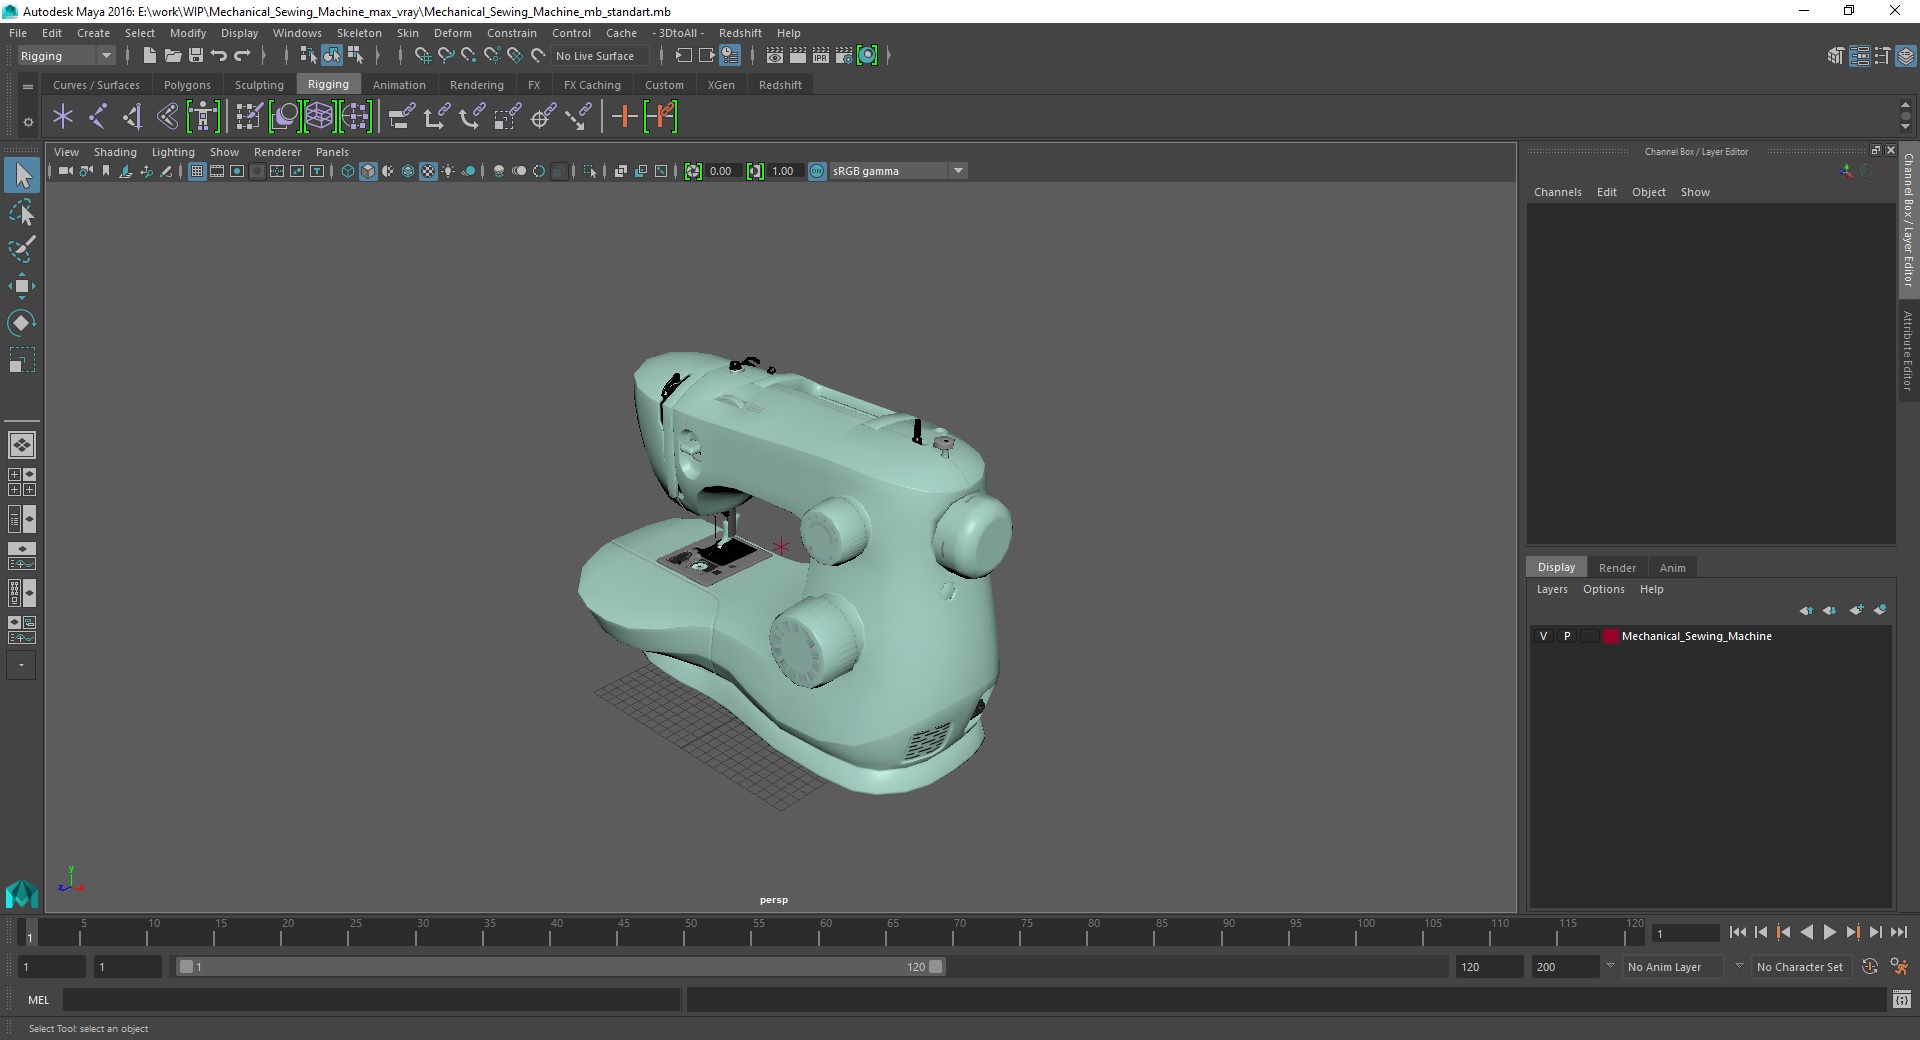The image size is (1920, 1040).
Task: Open Options menu in Layer Editor
Action: (x=1603, y=589)
